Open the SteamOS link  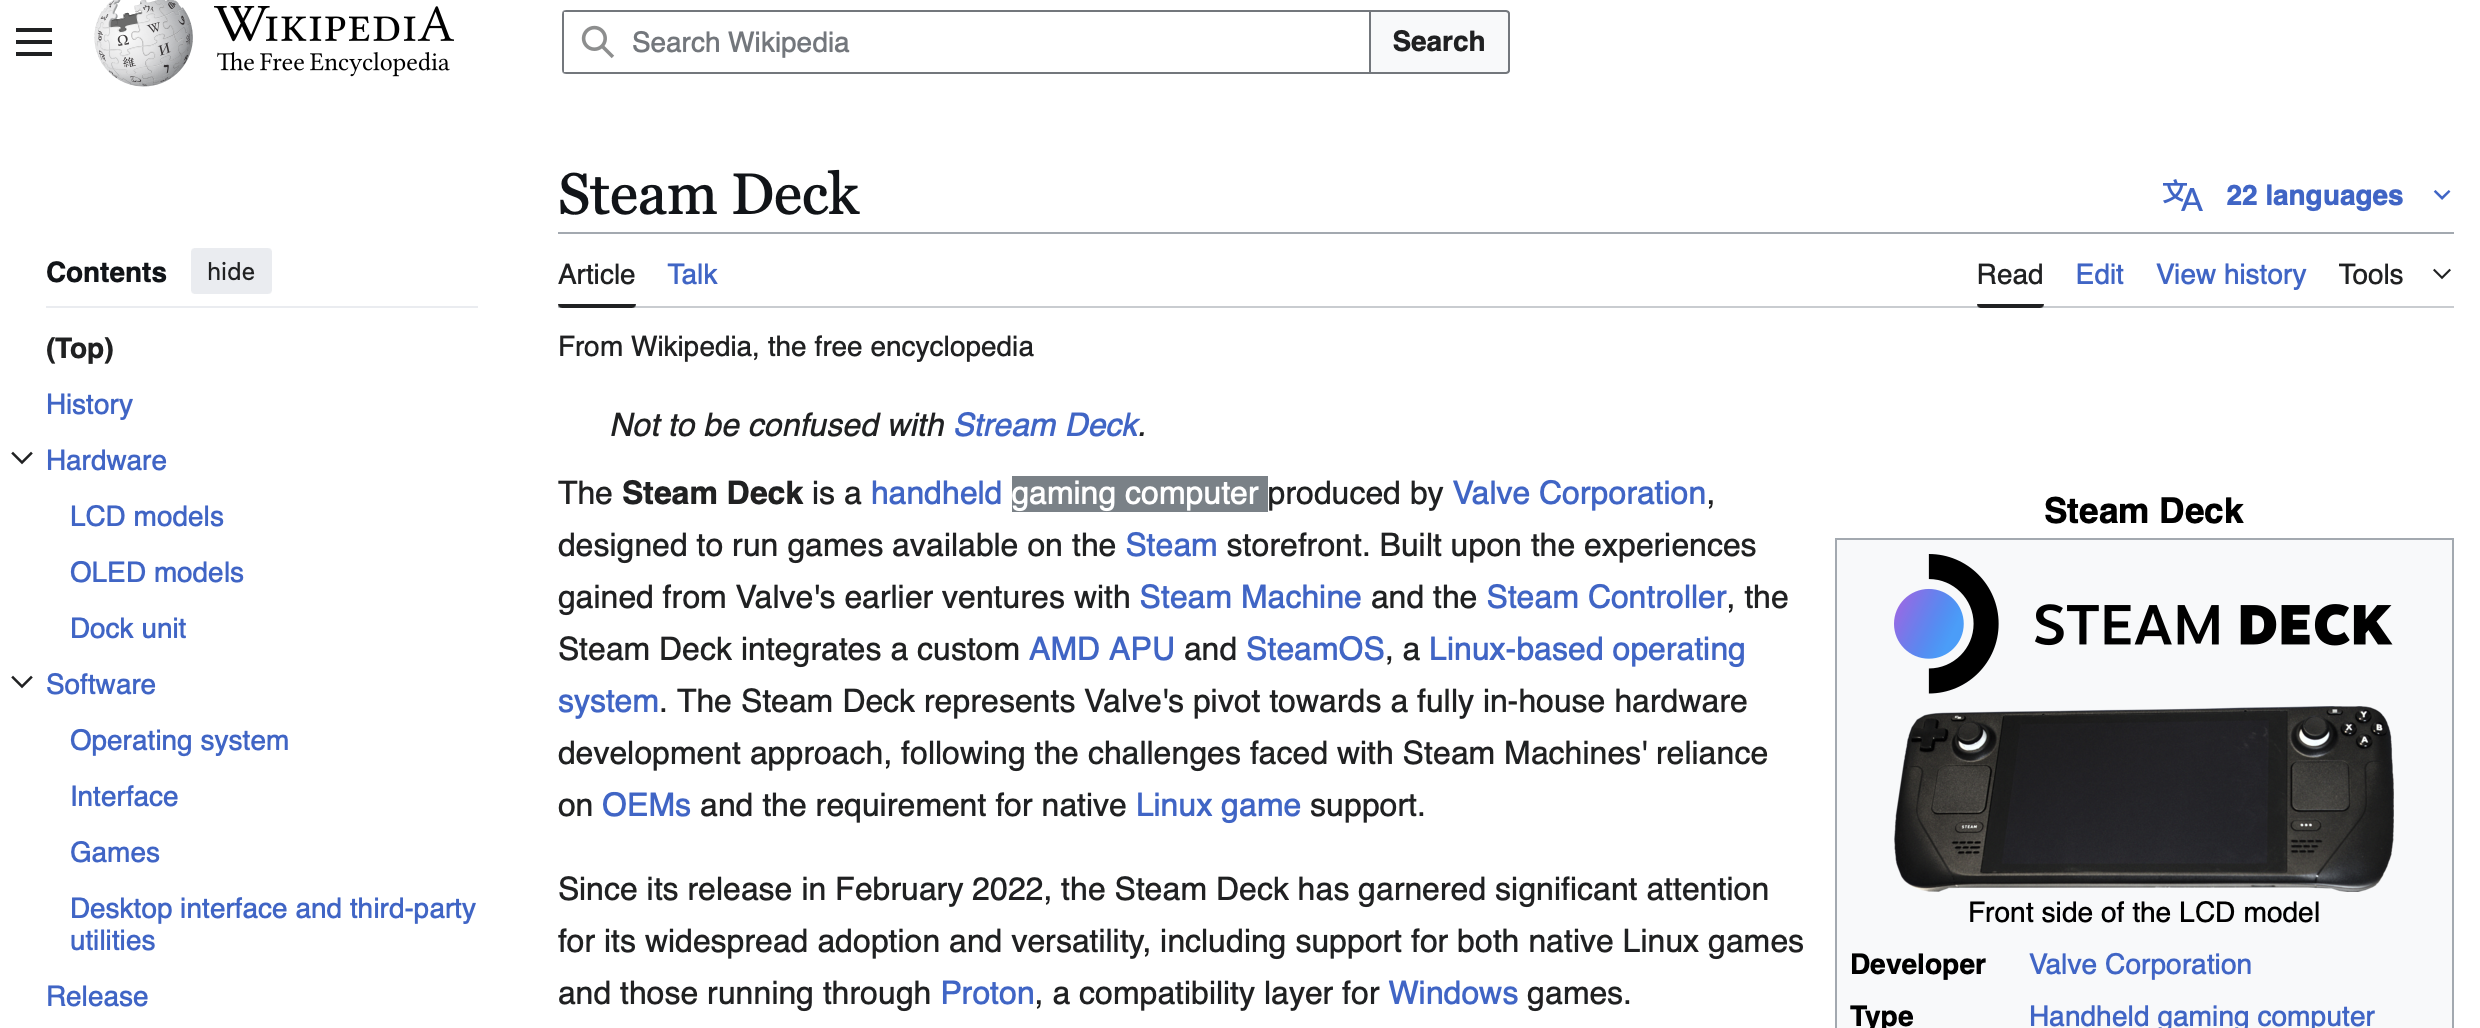(1315, 649)
